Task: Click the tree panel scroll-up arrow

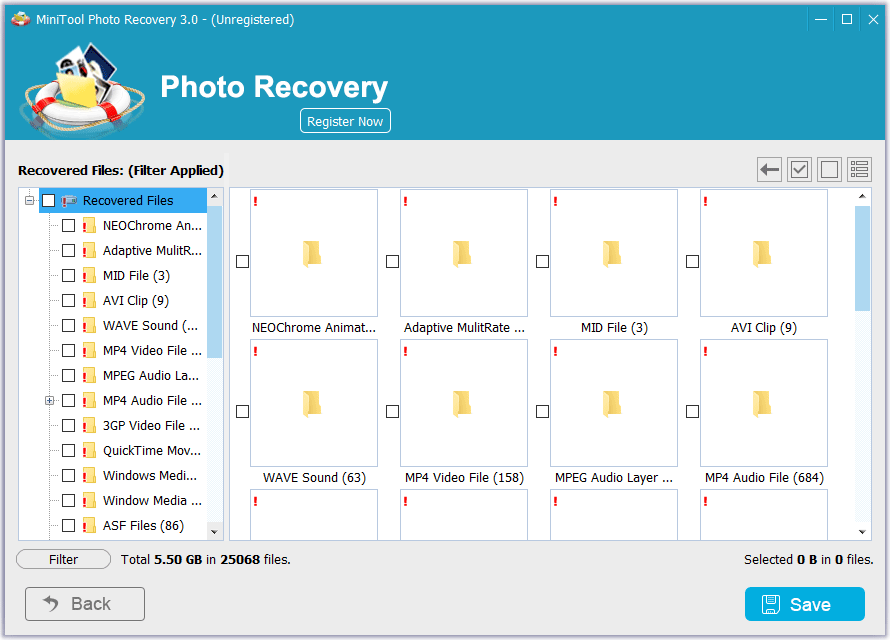Action: 215,196
